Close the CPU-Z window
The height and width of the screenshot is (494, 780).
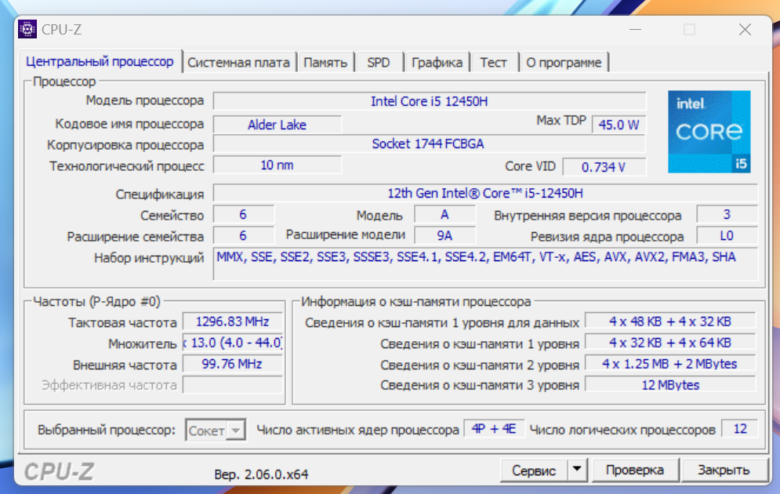click(x=745, y=30)
